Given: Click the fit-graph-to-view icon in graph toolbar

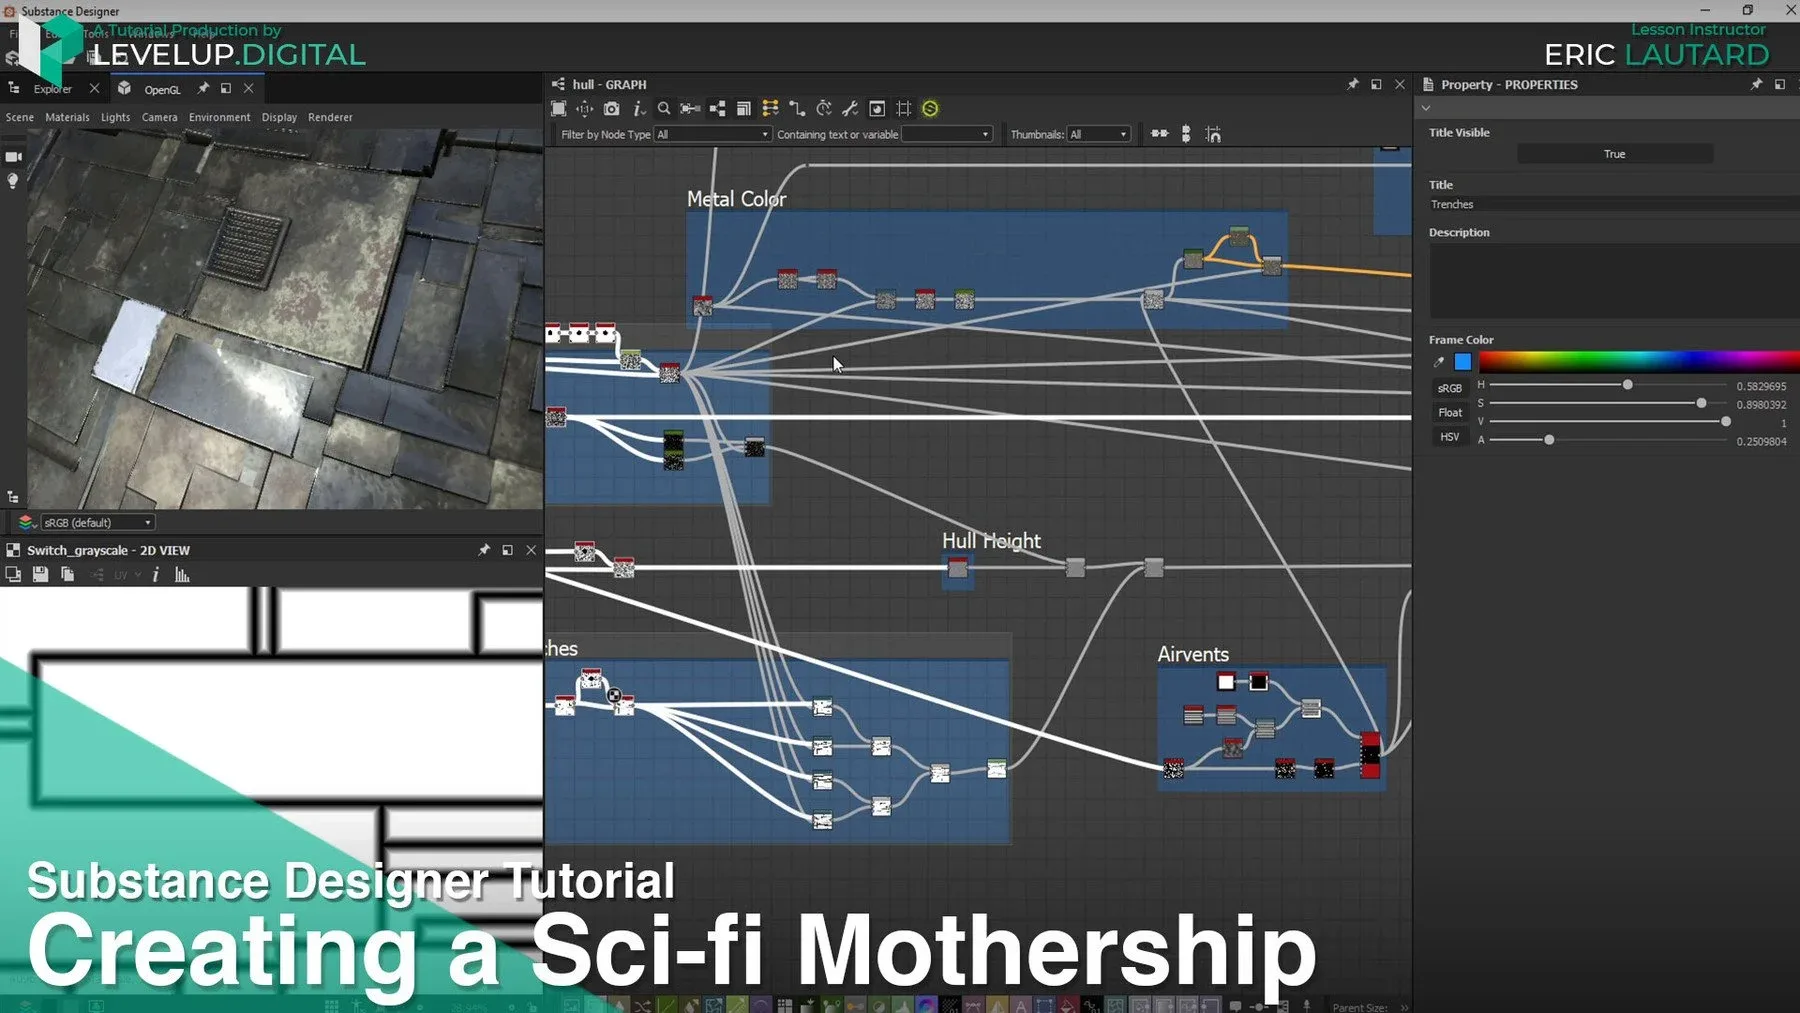Looking at the screenshot, I should [x=558, y=109].
